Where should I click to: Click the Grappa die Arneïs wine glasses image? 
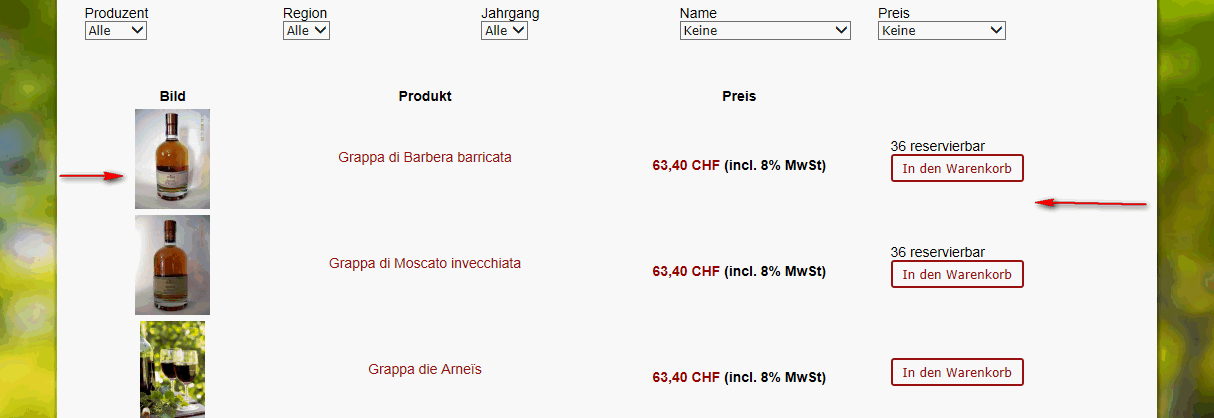tap(172, 369)
